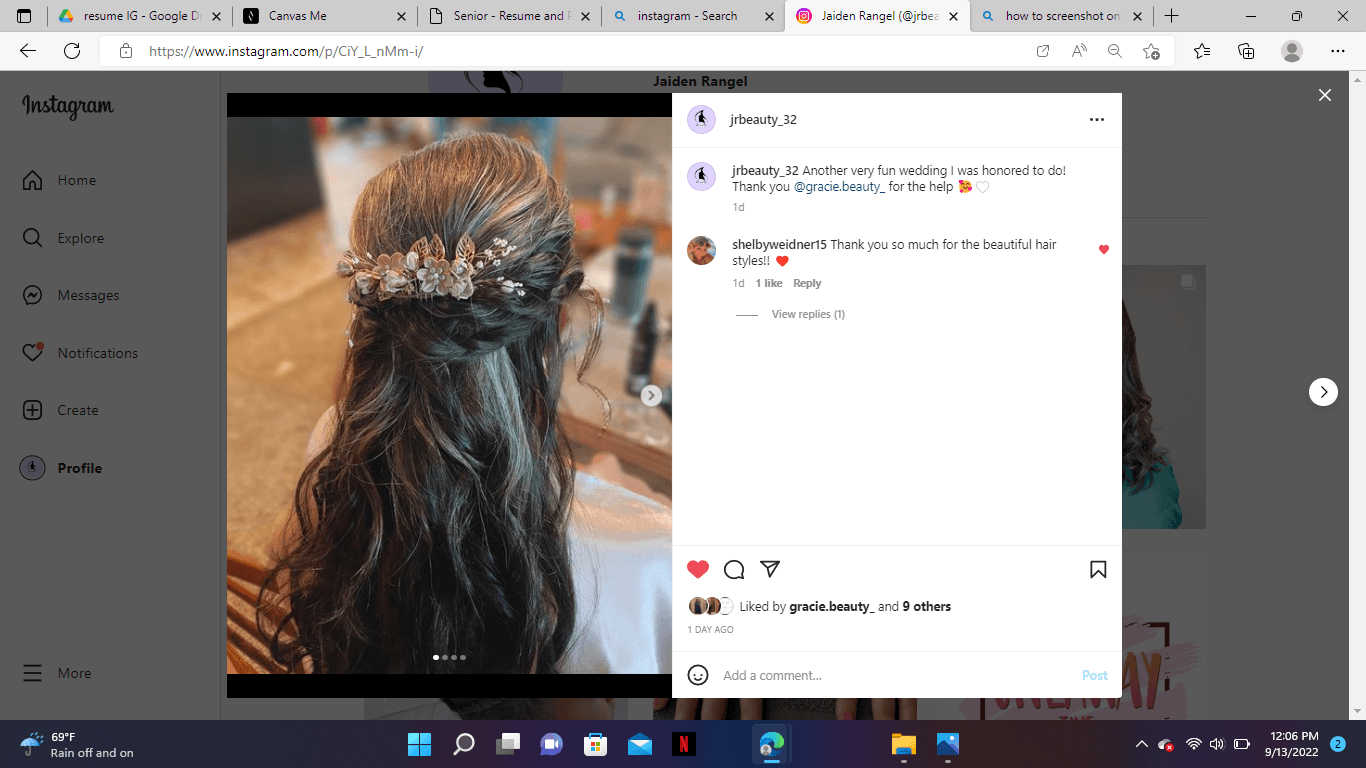The height and width of the screenshot is (768, 1366).
Task: Open Profile in Instagram sidebar
Action: click(62, 468)
